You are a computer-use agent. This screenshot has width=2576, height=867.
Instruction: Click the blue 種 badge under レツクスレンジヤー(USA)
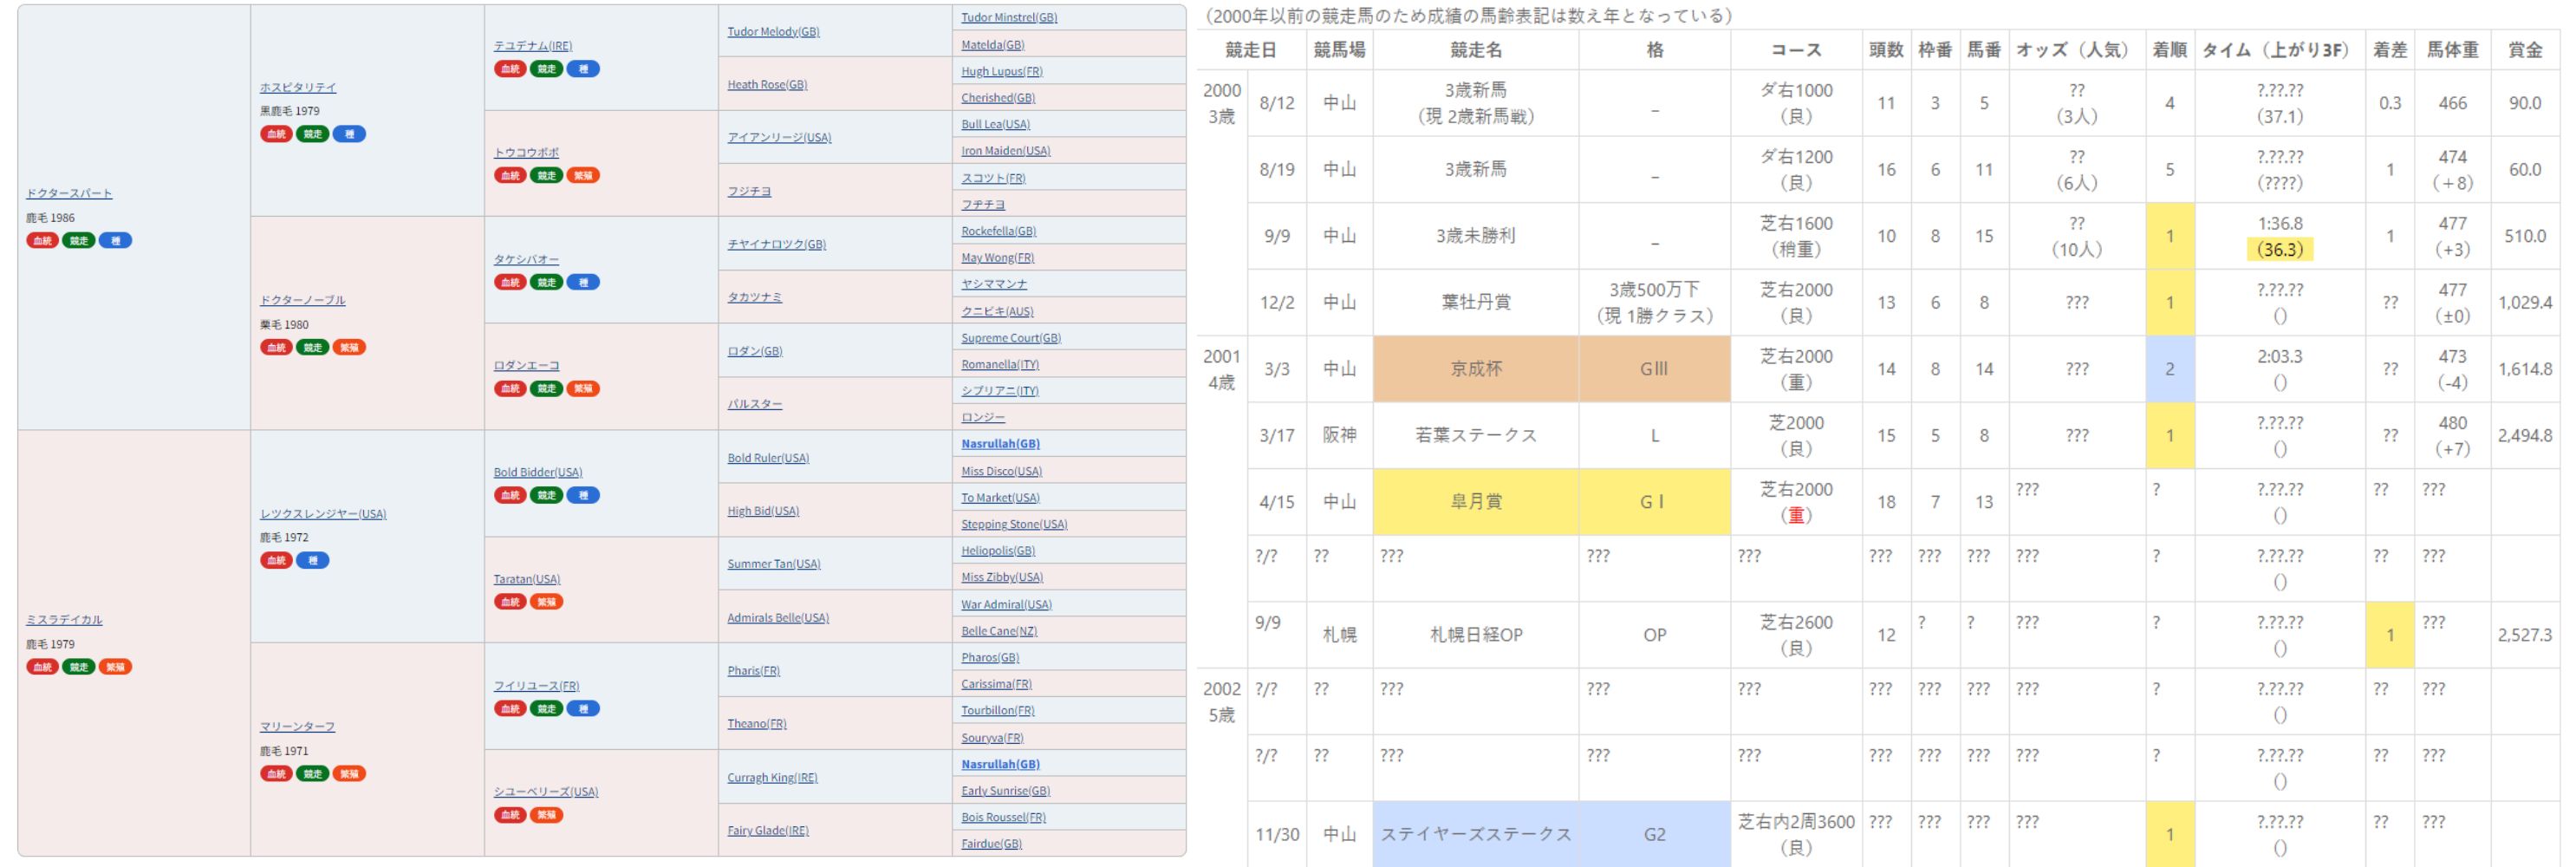coord(312,560)
